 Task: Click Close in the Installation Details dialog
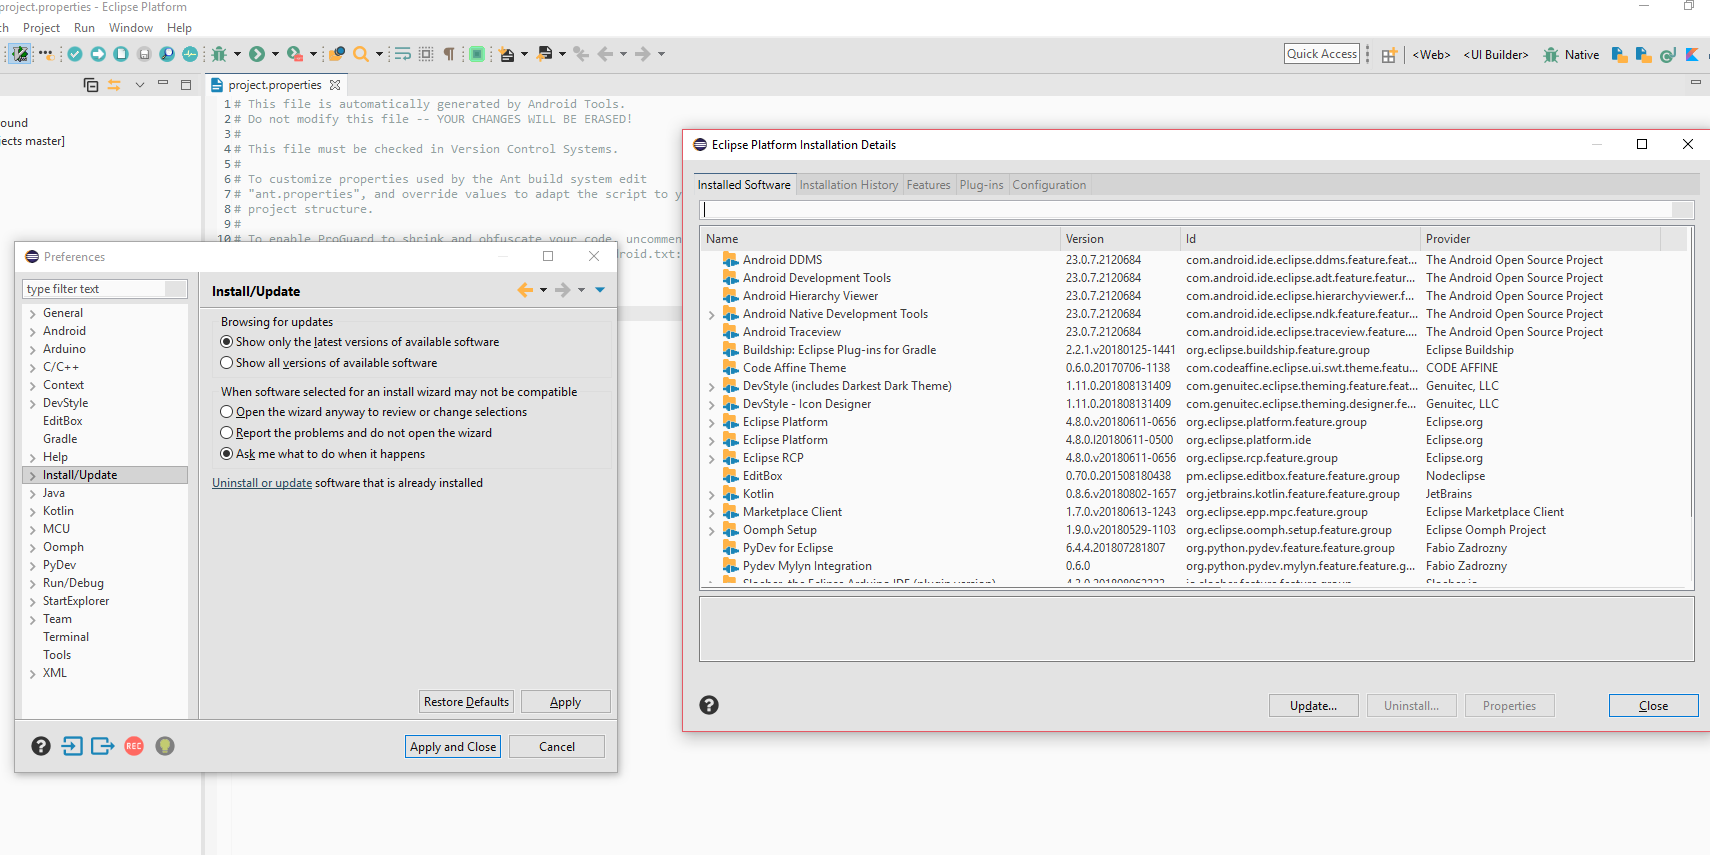click(1653, 706)
